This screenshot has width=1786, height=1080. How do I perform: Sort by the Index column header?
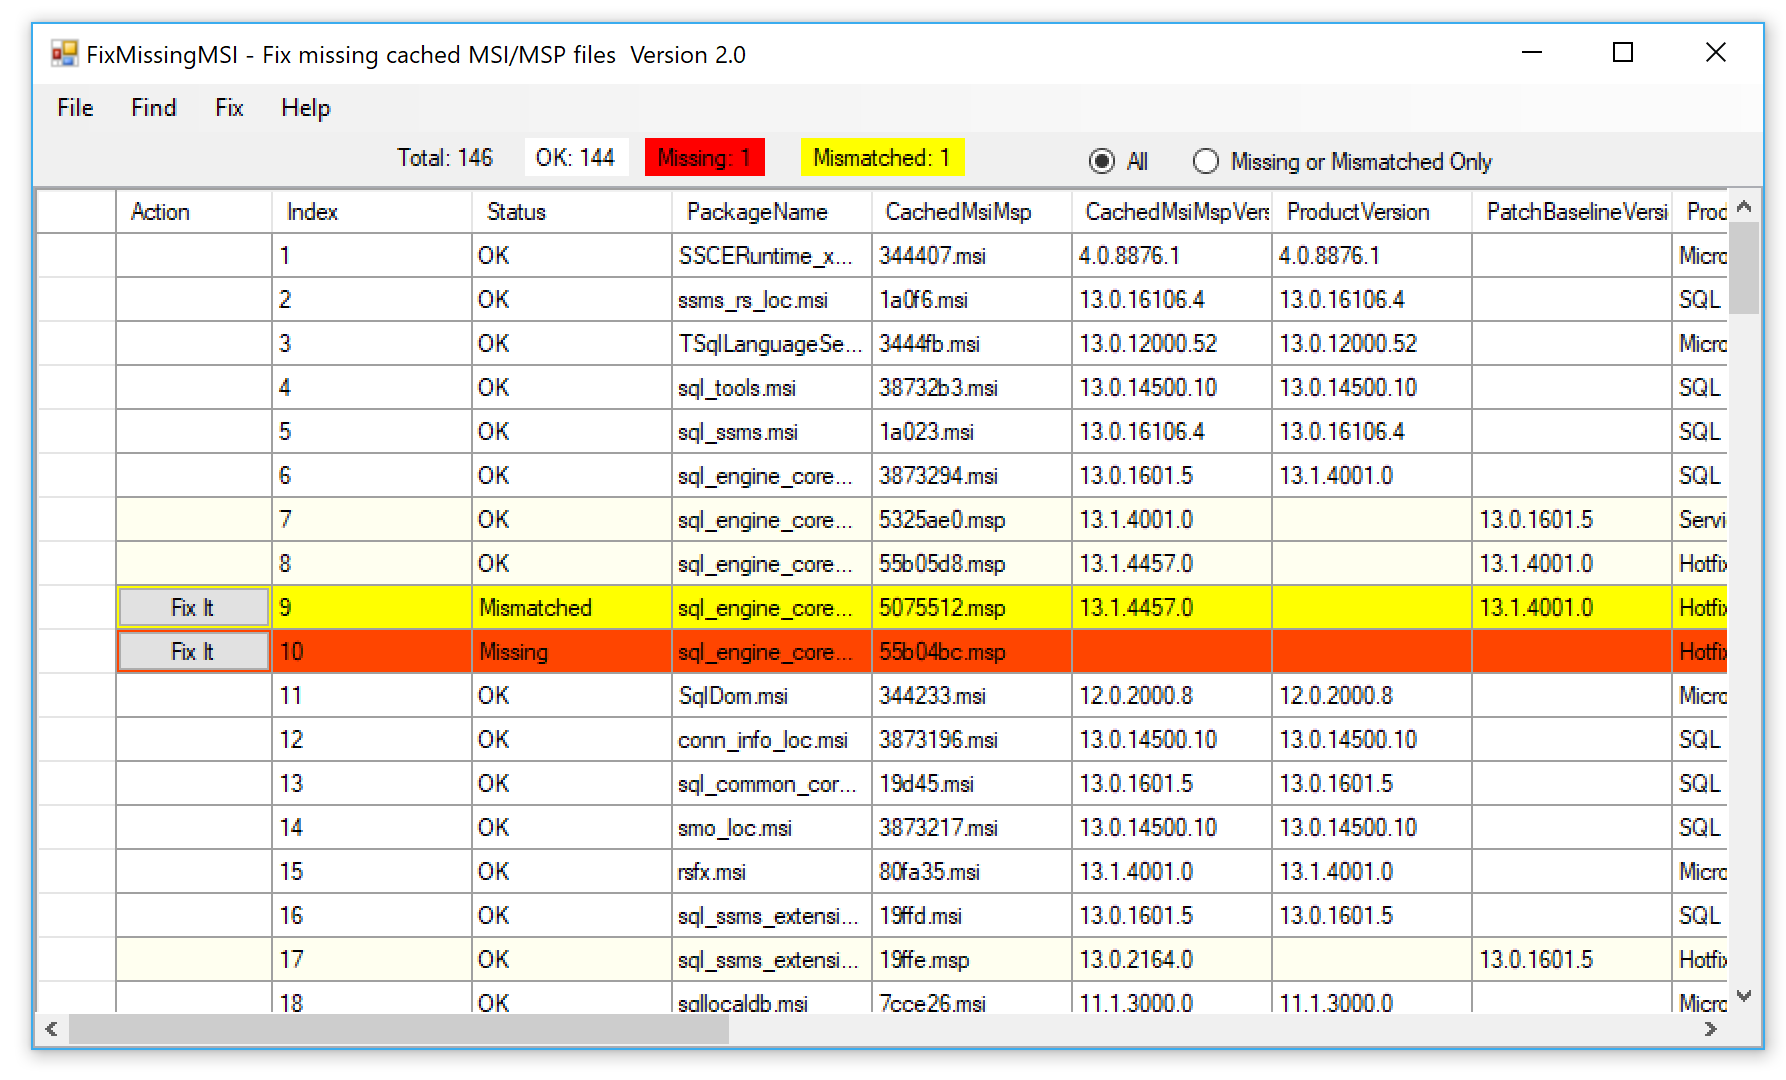pos(311,211)
